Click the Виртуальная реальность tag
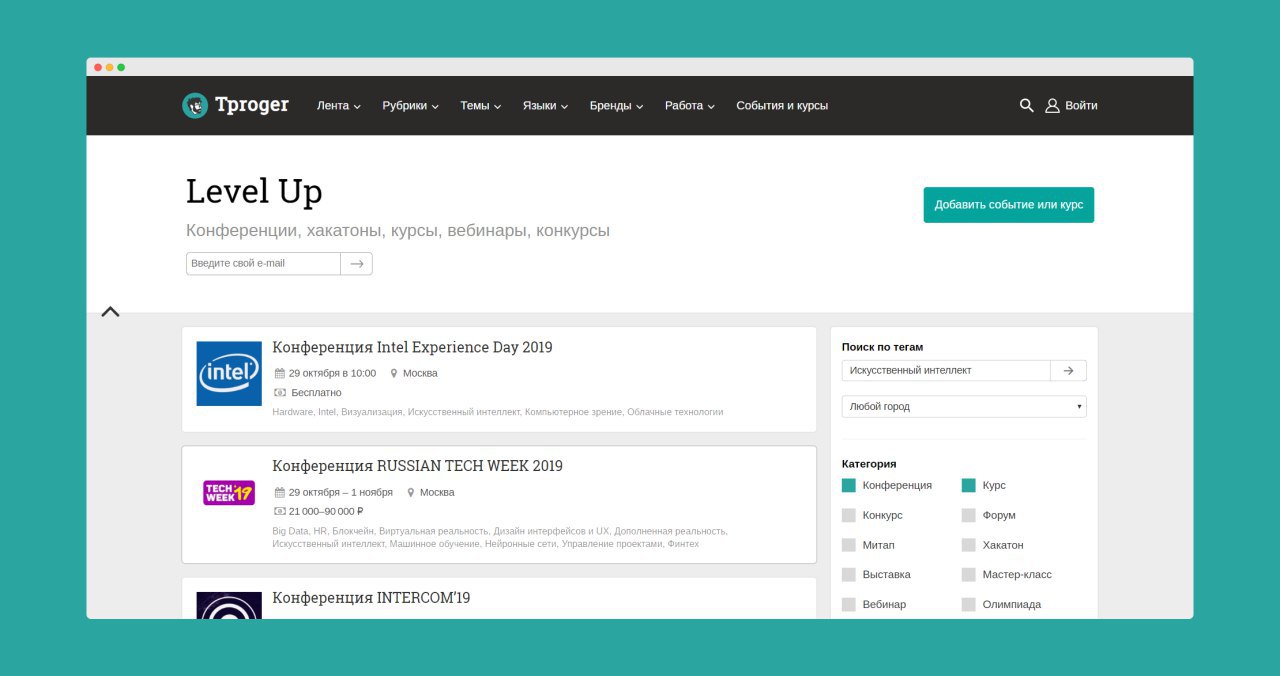The height and width of the screenshot is (676, 1280). (434, 531)
